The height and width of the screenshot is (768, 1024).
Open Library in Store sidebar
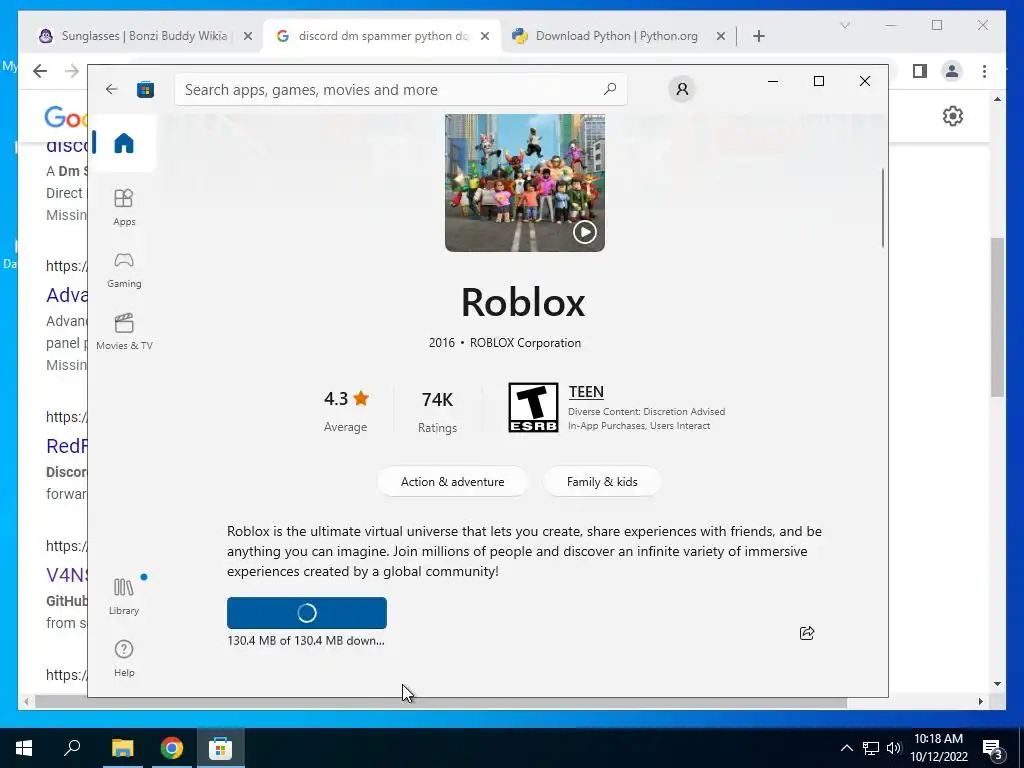pyautogui.click(x=124, y=596)
